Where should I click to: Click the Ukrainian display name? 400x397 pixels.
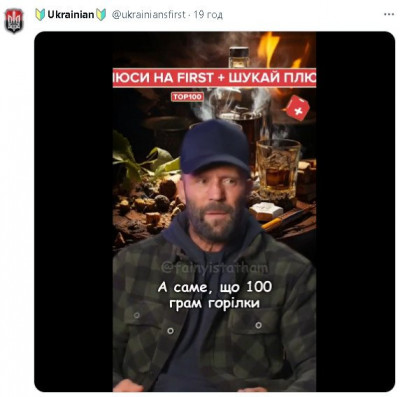tap(71, 15)
